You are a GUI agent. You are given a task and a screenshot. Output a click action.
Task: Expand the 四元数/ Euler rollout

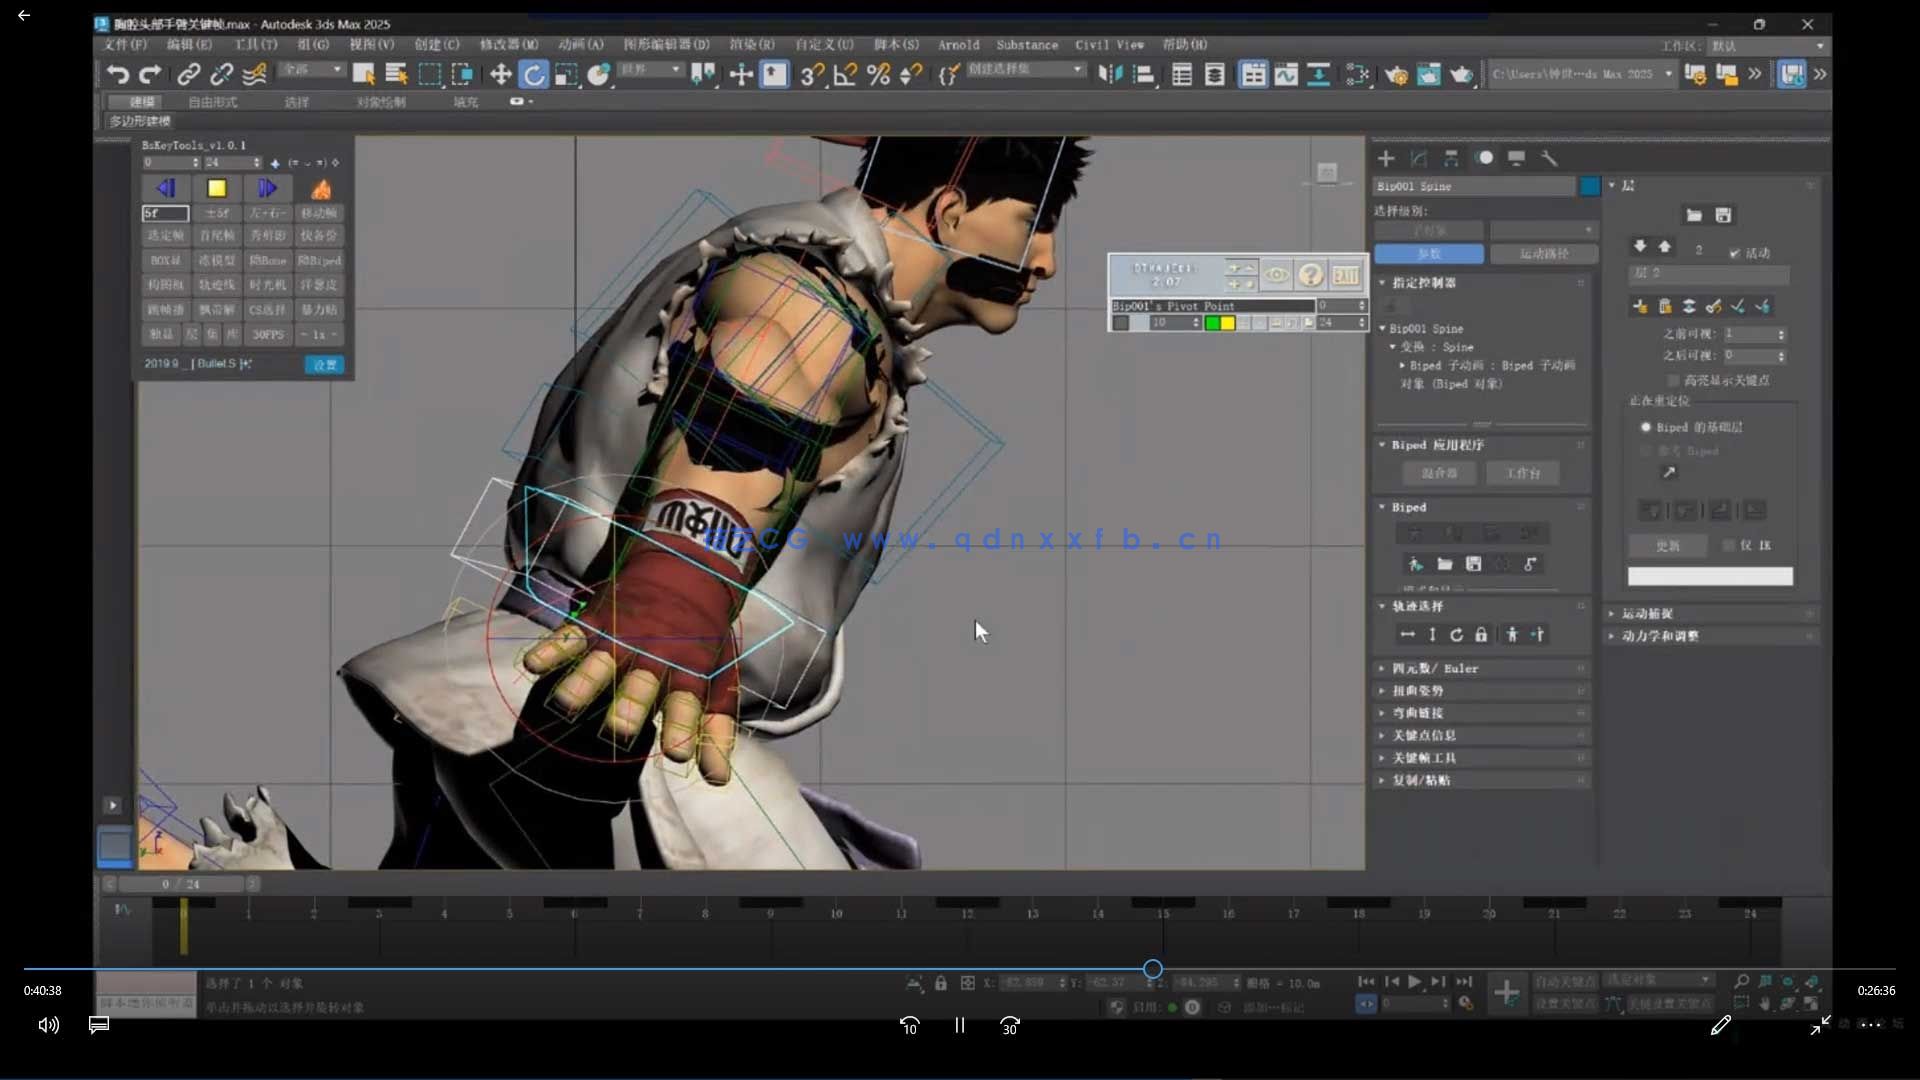pyautogui.click(x=1434, y=668)
